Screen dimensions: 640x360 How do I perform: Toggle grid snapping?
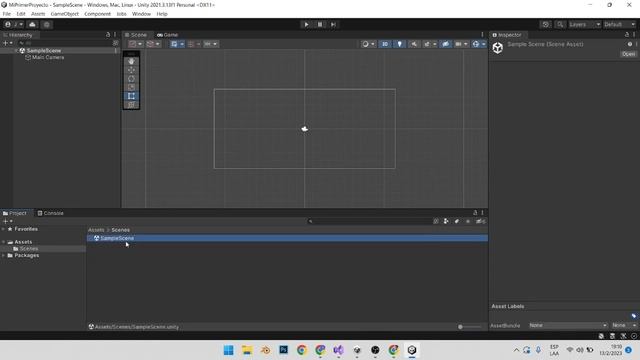(x=191, y=44)
